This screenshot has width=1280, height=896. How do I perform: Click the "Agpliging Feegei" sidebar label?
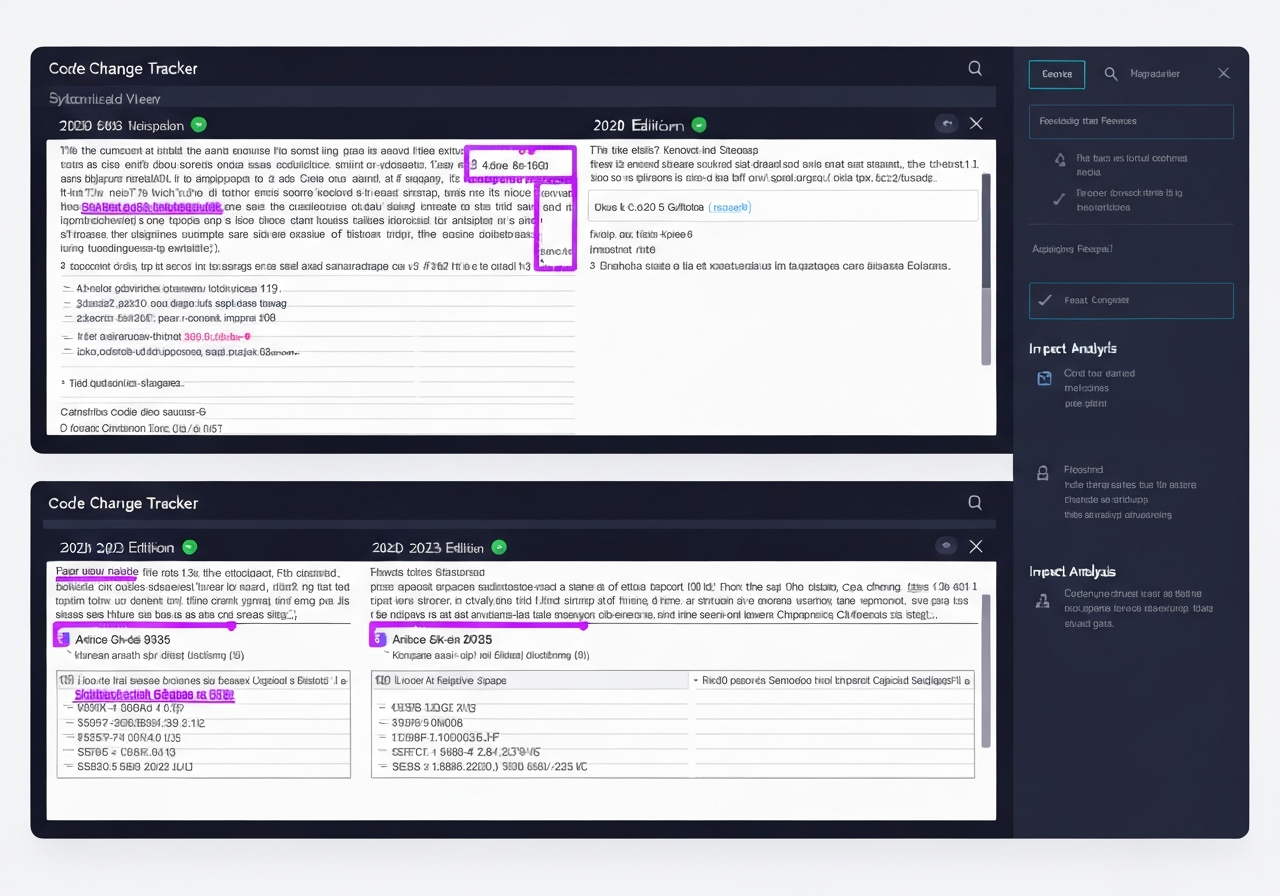1072,248
